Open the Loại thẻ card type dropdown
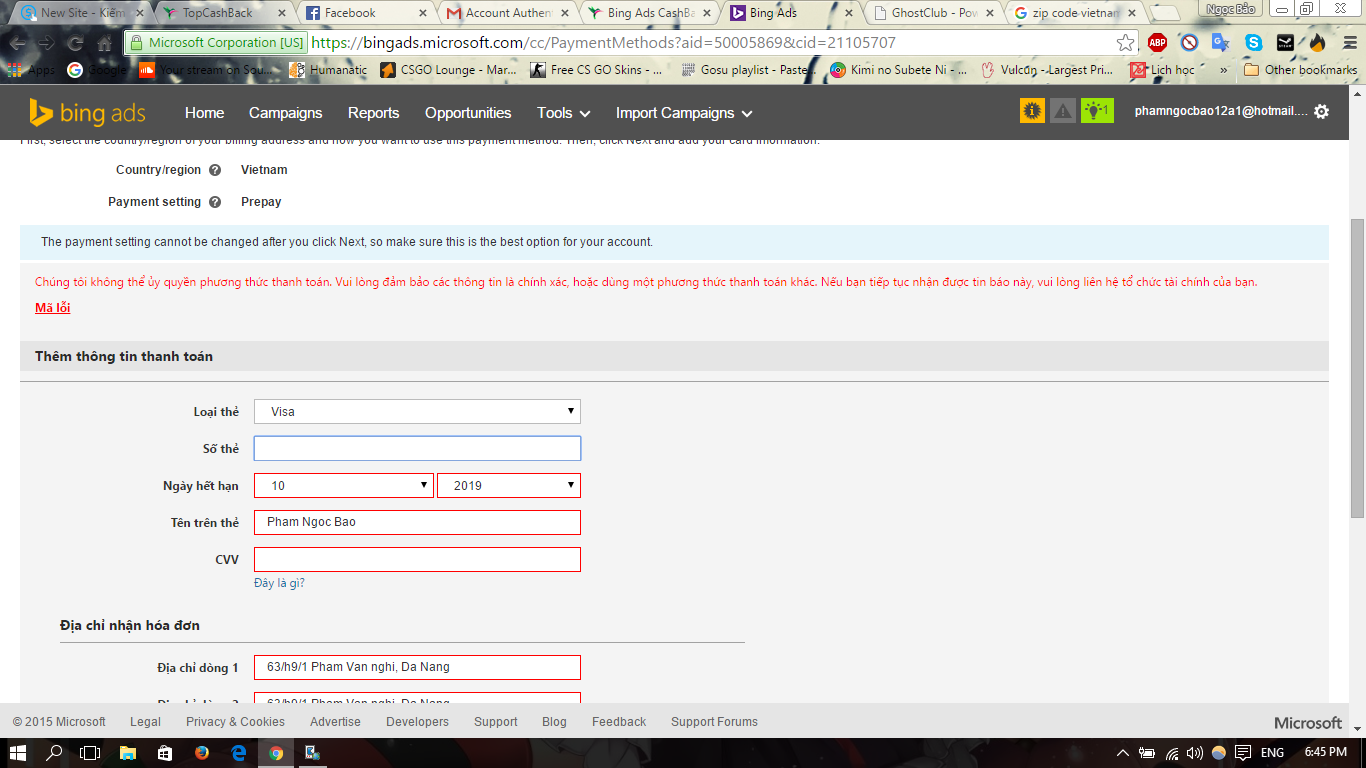1366x768 pixels. pos(417,411)
